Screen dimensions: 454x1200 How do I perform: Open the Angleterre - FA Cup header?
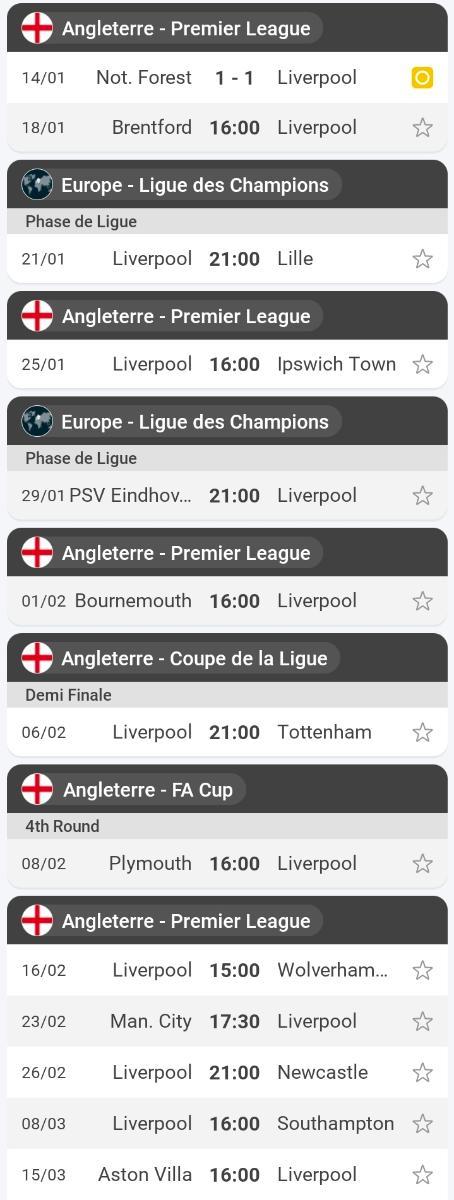pyautogui.click(x=227, y=789)
